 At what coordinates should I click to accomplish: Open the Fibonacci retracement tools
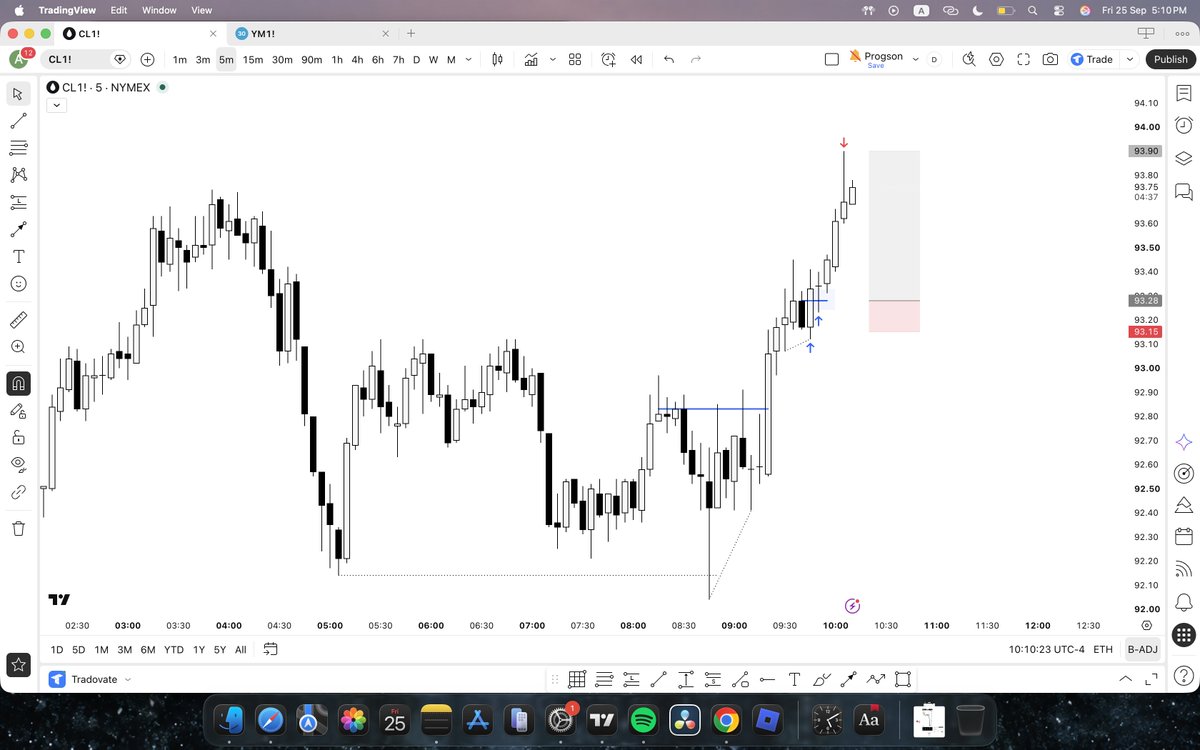[18, 148]
